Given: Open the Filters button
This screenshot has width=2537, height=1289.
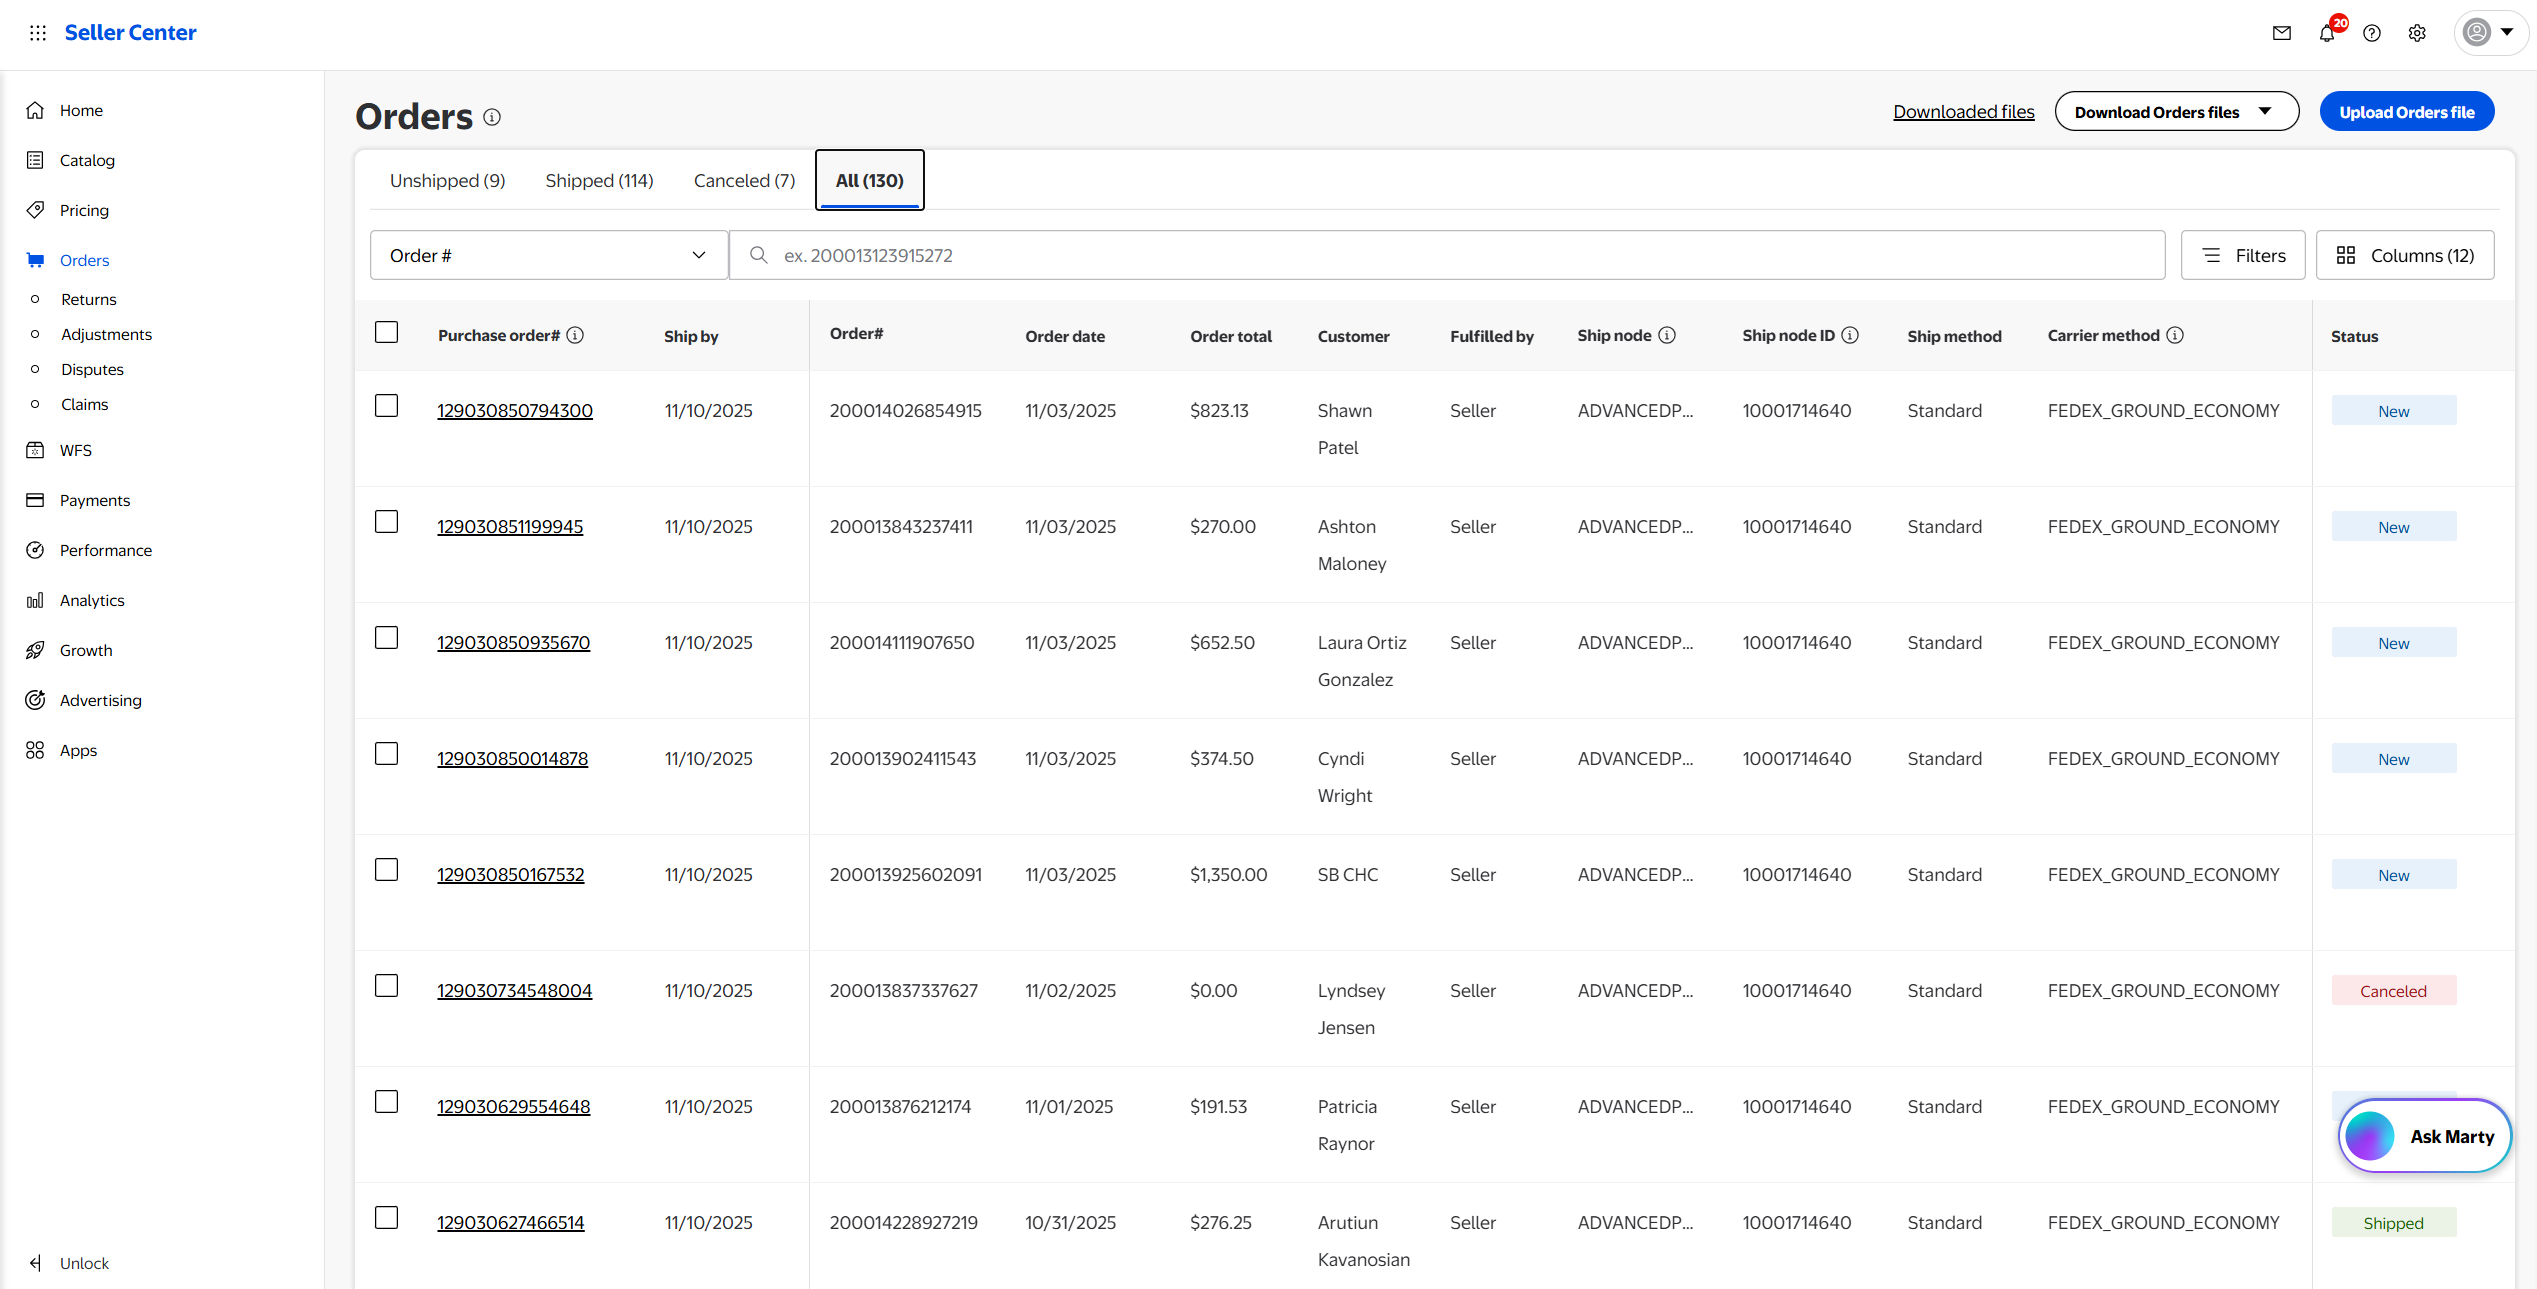Looking at the screenshot, I should (x=2243, y=255).
